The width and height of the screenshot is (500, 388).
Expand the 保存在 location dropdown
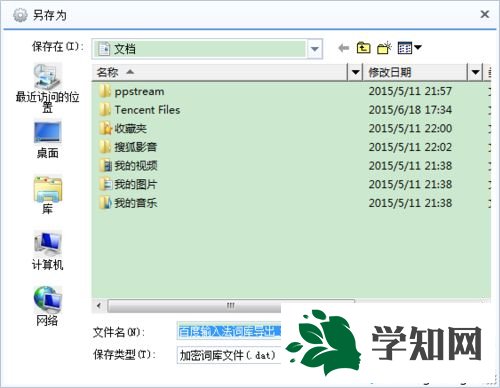314,49
